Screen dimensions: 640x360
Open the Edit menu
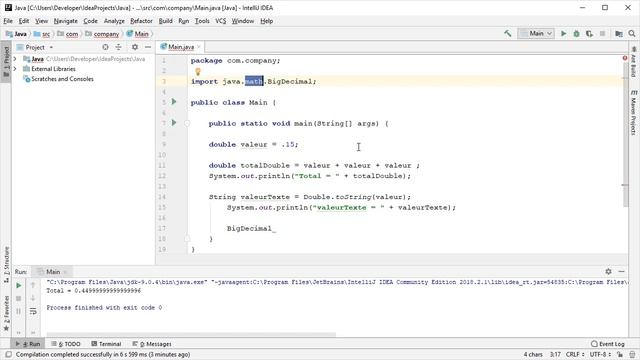[24, 21]
